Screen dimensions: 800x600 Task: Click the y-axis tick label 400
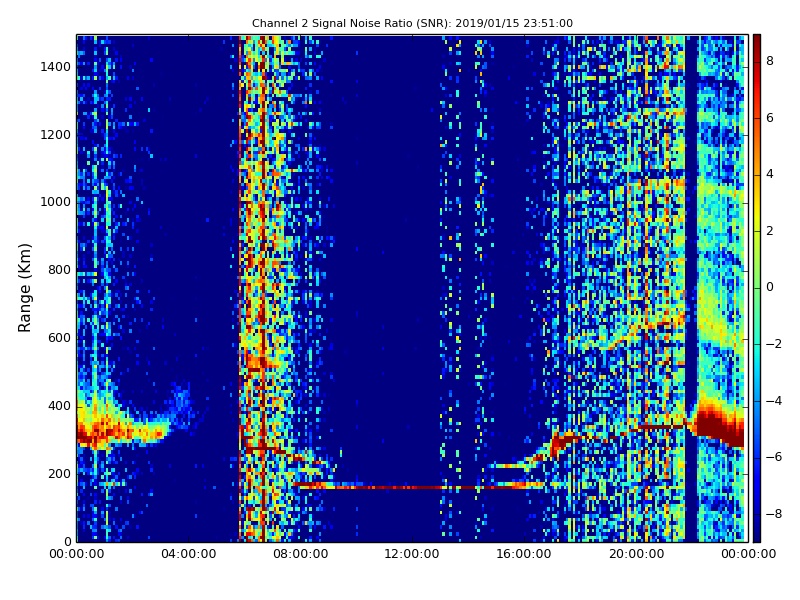pyautogui.click(x=59, y=406)
